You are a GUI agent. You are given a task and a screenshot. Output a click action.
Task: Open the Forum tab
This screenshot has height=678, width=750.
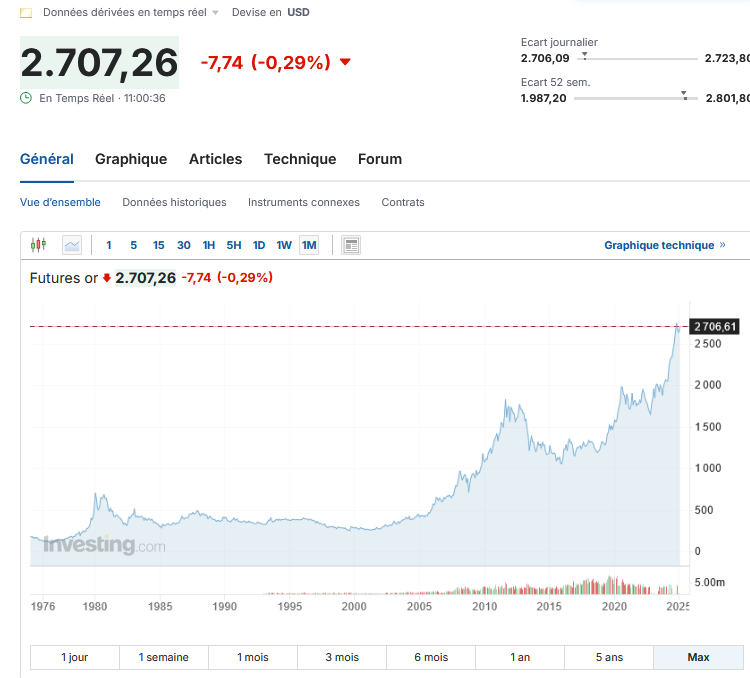[x=380, y=159]
